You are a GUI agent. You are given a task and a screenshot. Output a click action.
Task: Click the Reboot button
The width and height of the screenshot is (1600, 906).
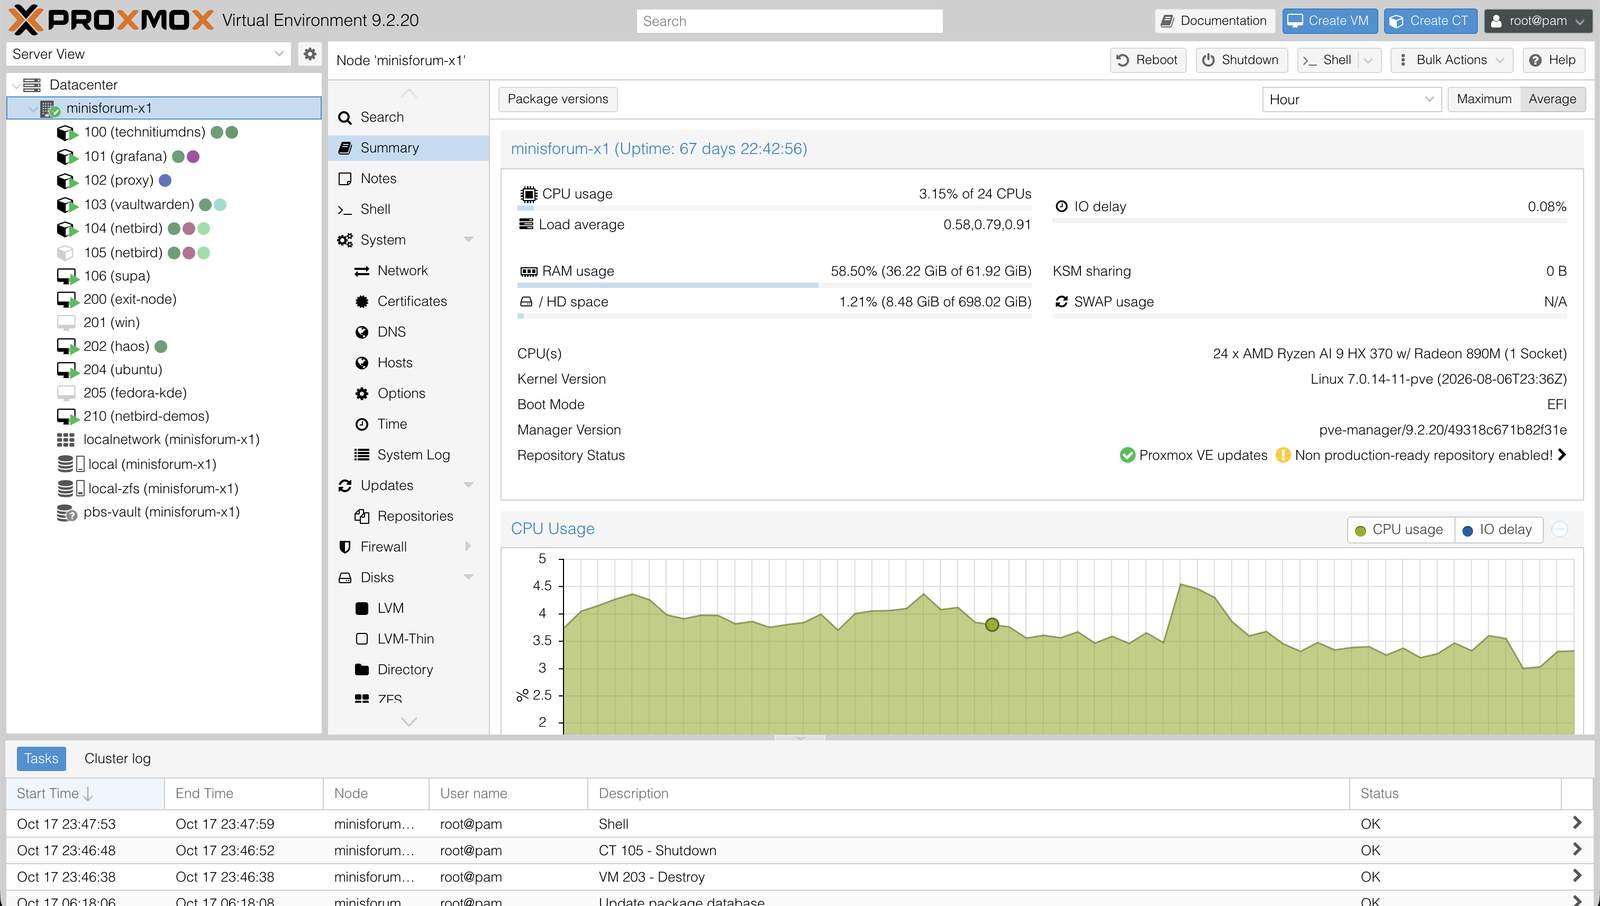point(1148,61)
